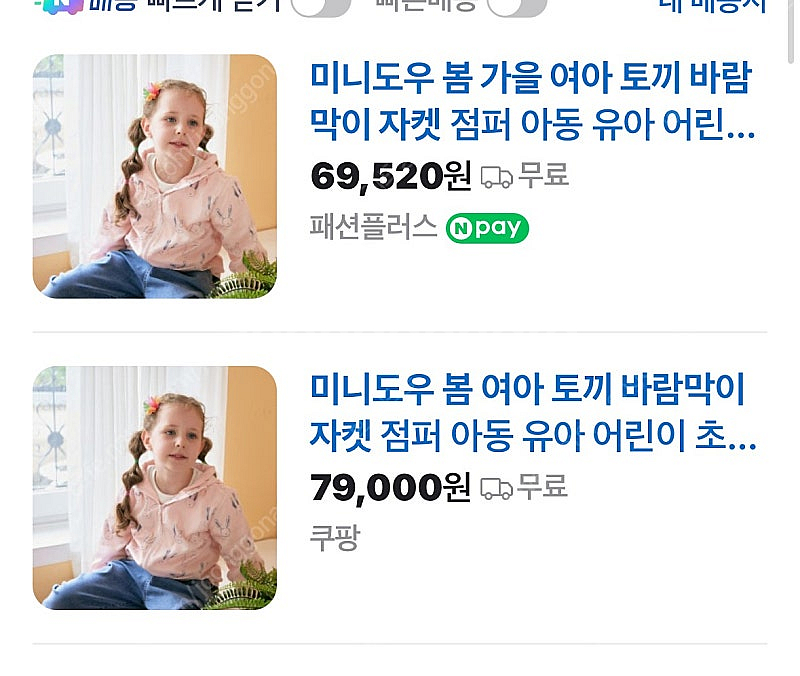Click the 패션플러스 seller name
Viewport: 800px width, 676px height.
tap(373, 227)
